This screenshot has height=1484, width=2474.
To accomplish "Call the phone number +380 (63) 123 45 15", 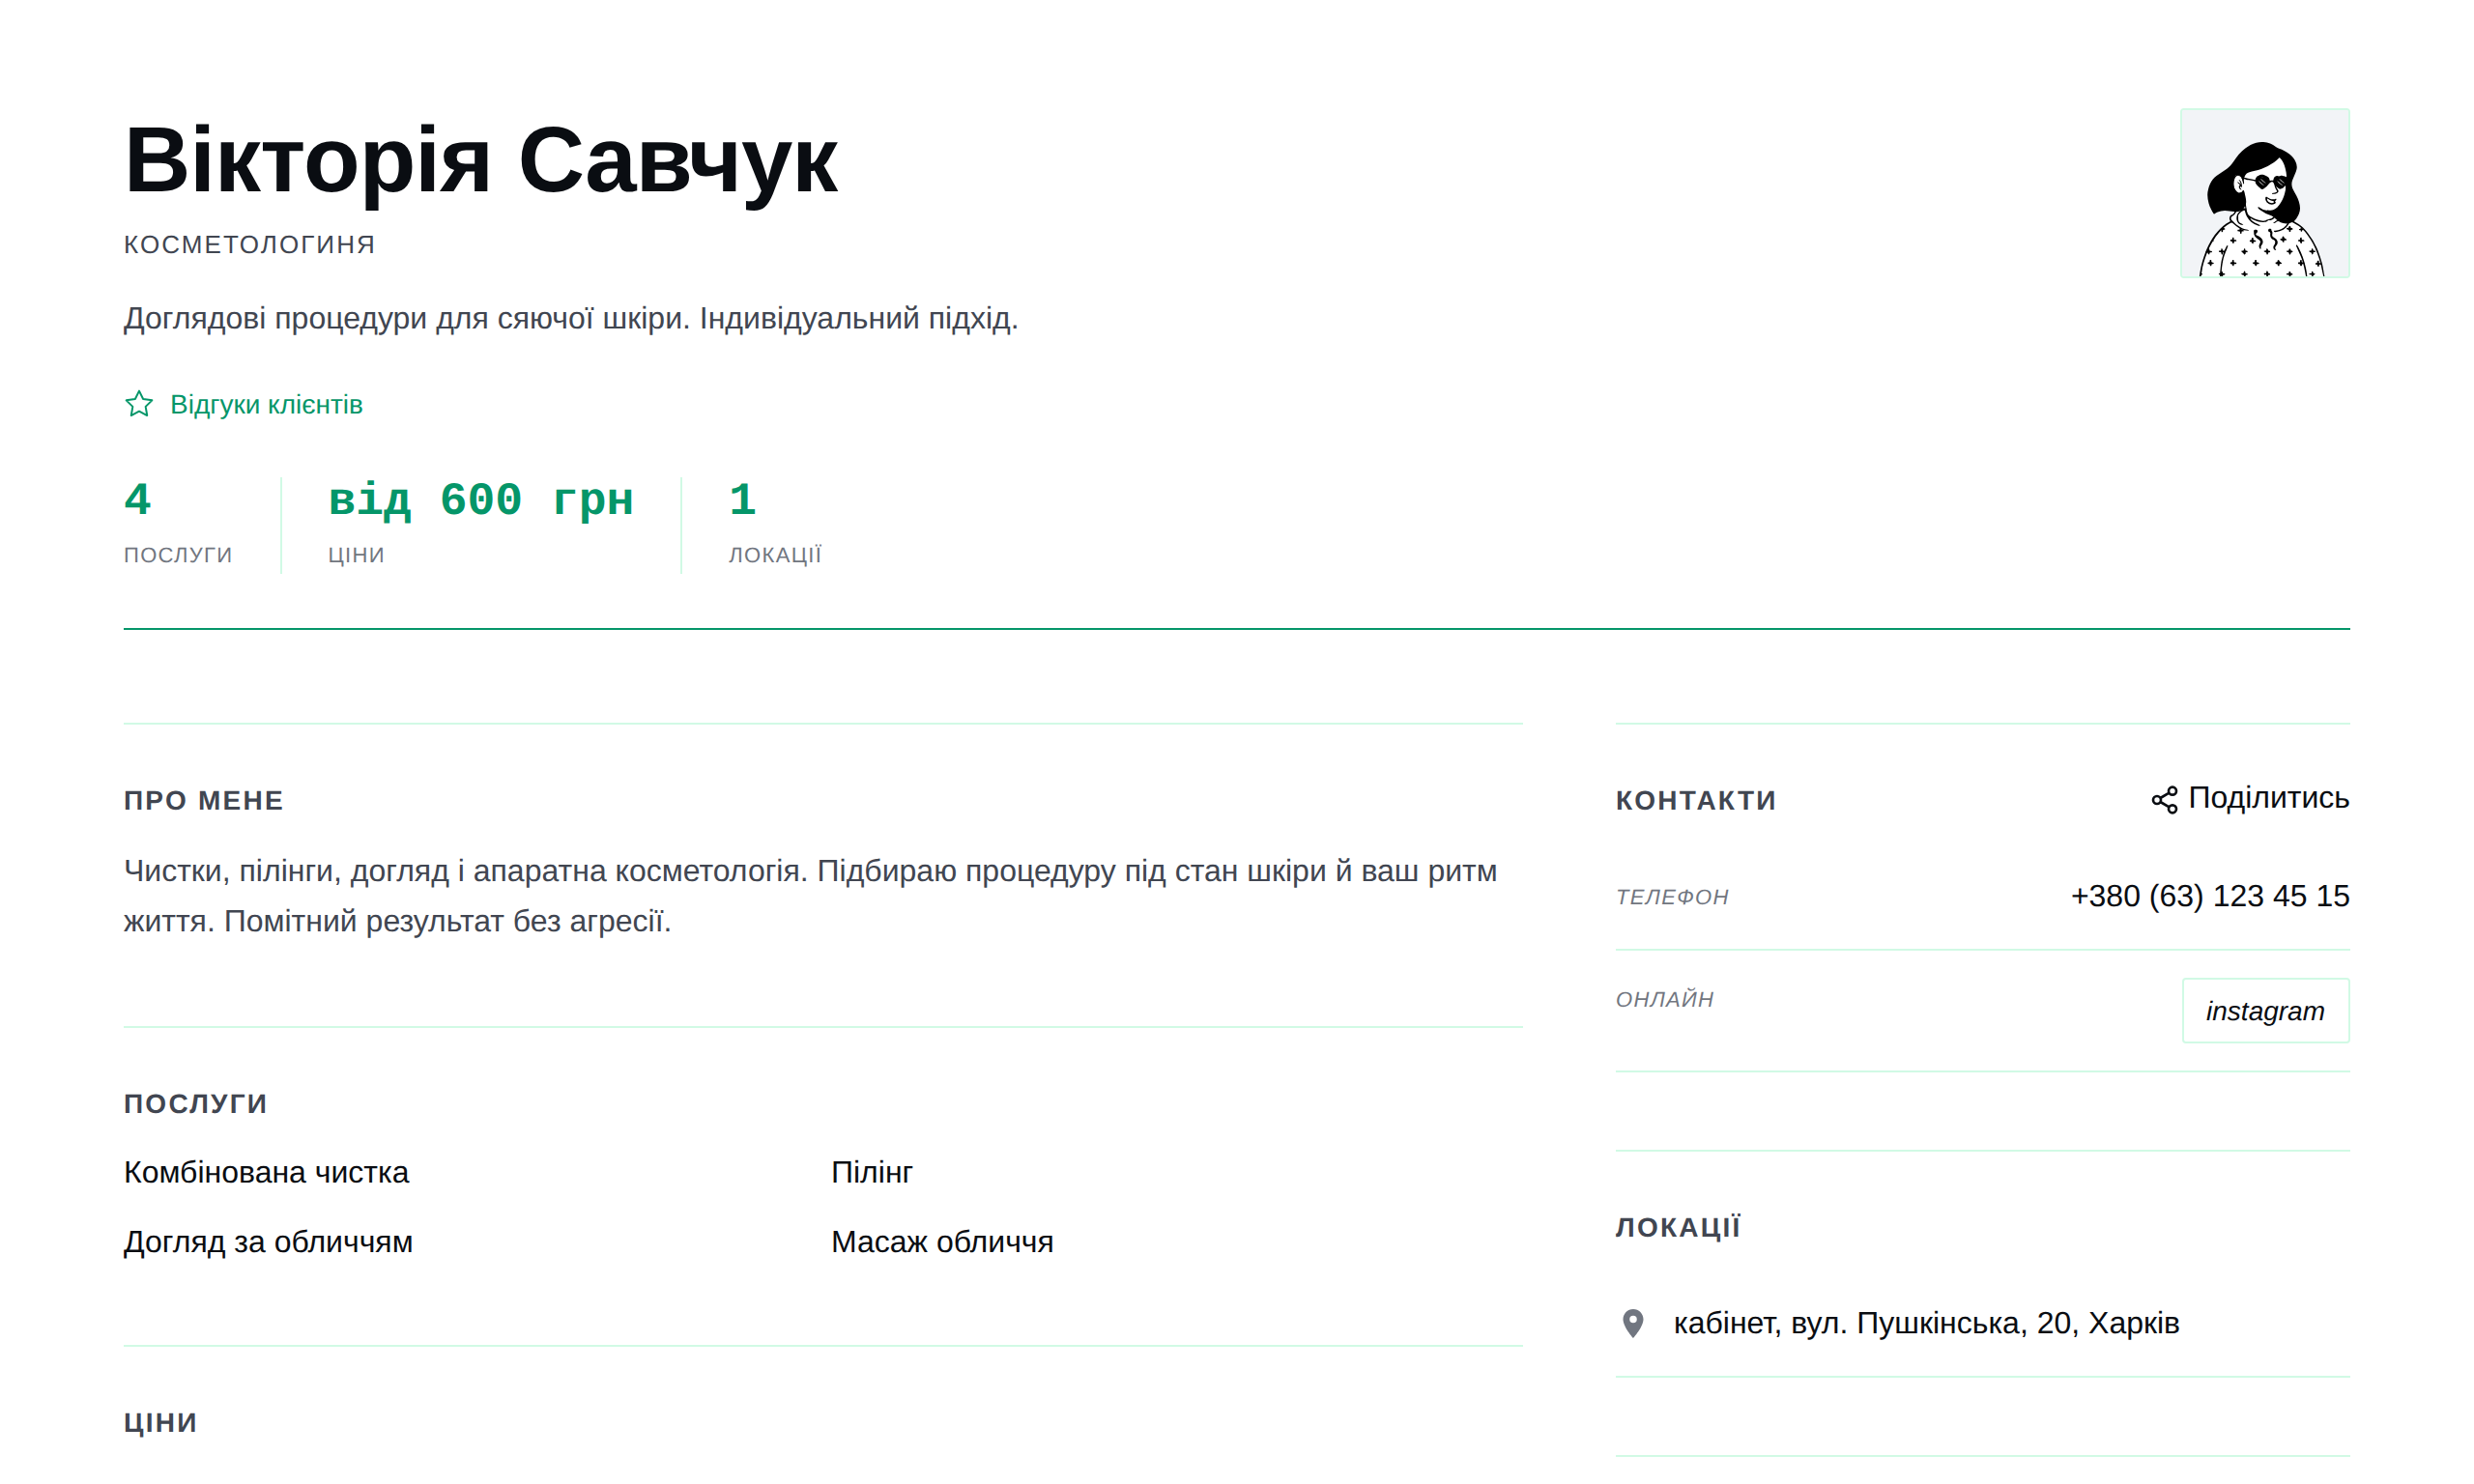I will 2209,896.
